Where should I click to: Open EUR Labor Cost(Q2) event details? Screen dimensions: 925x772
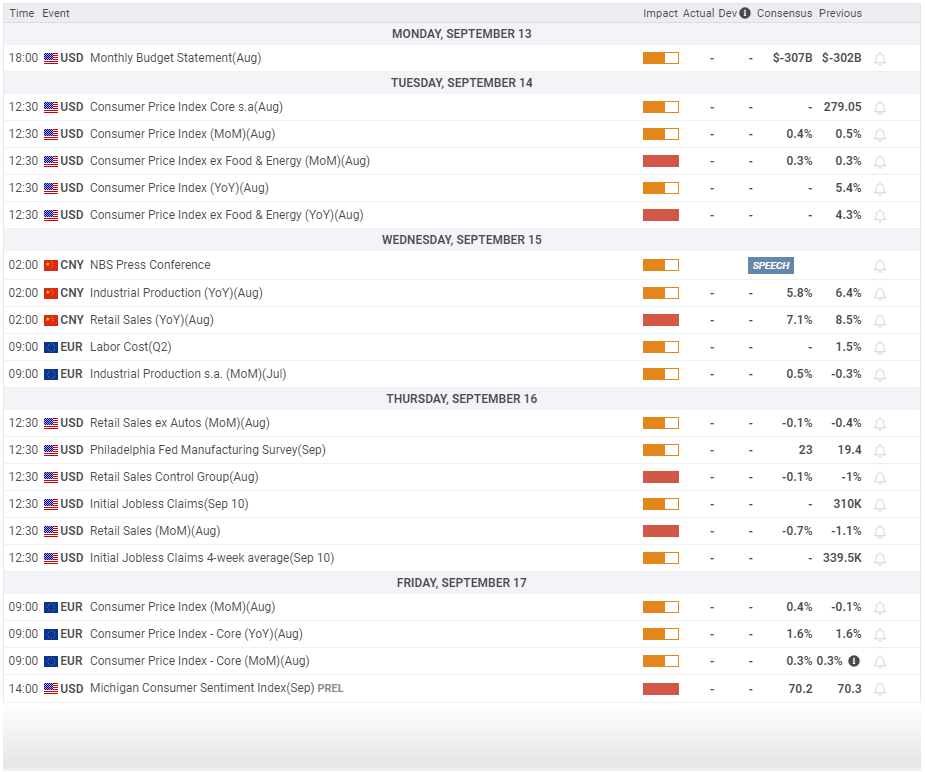click(130, 347)
